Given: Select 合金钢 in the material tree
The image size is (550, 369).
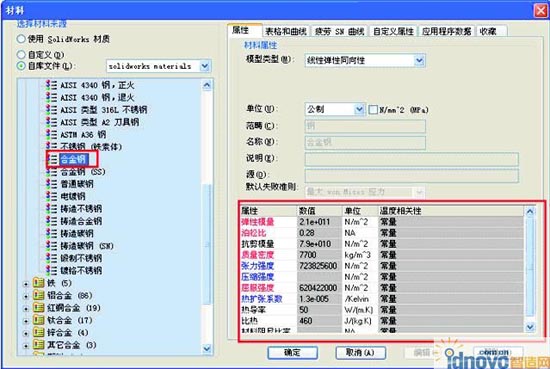Looking at the screenshot, I should 73,159.
